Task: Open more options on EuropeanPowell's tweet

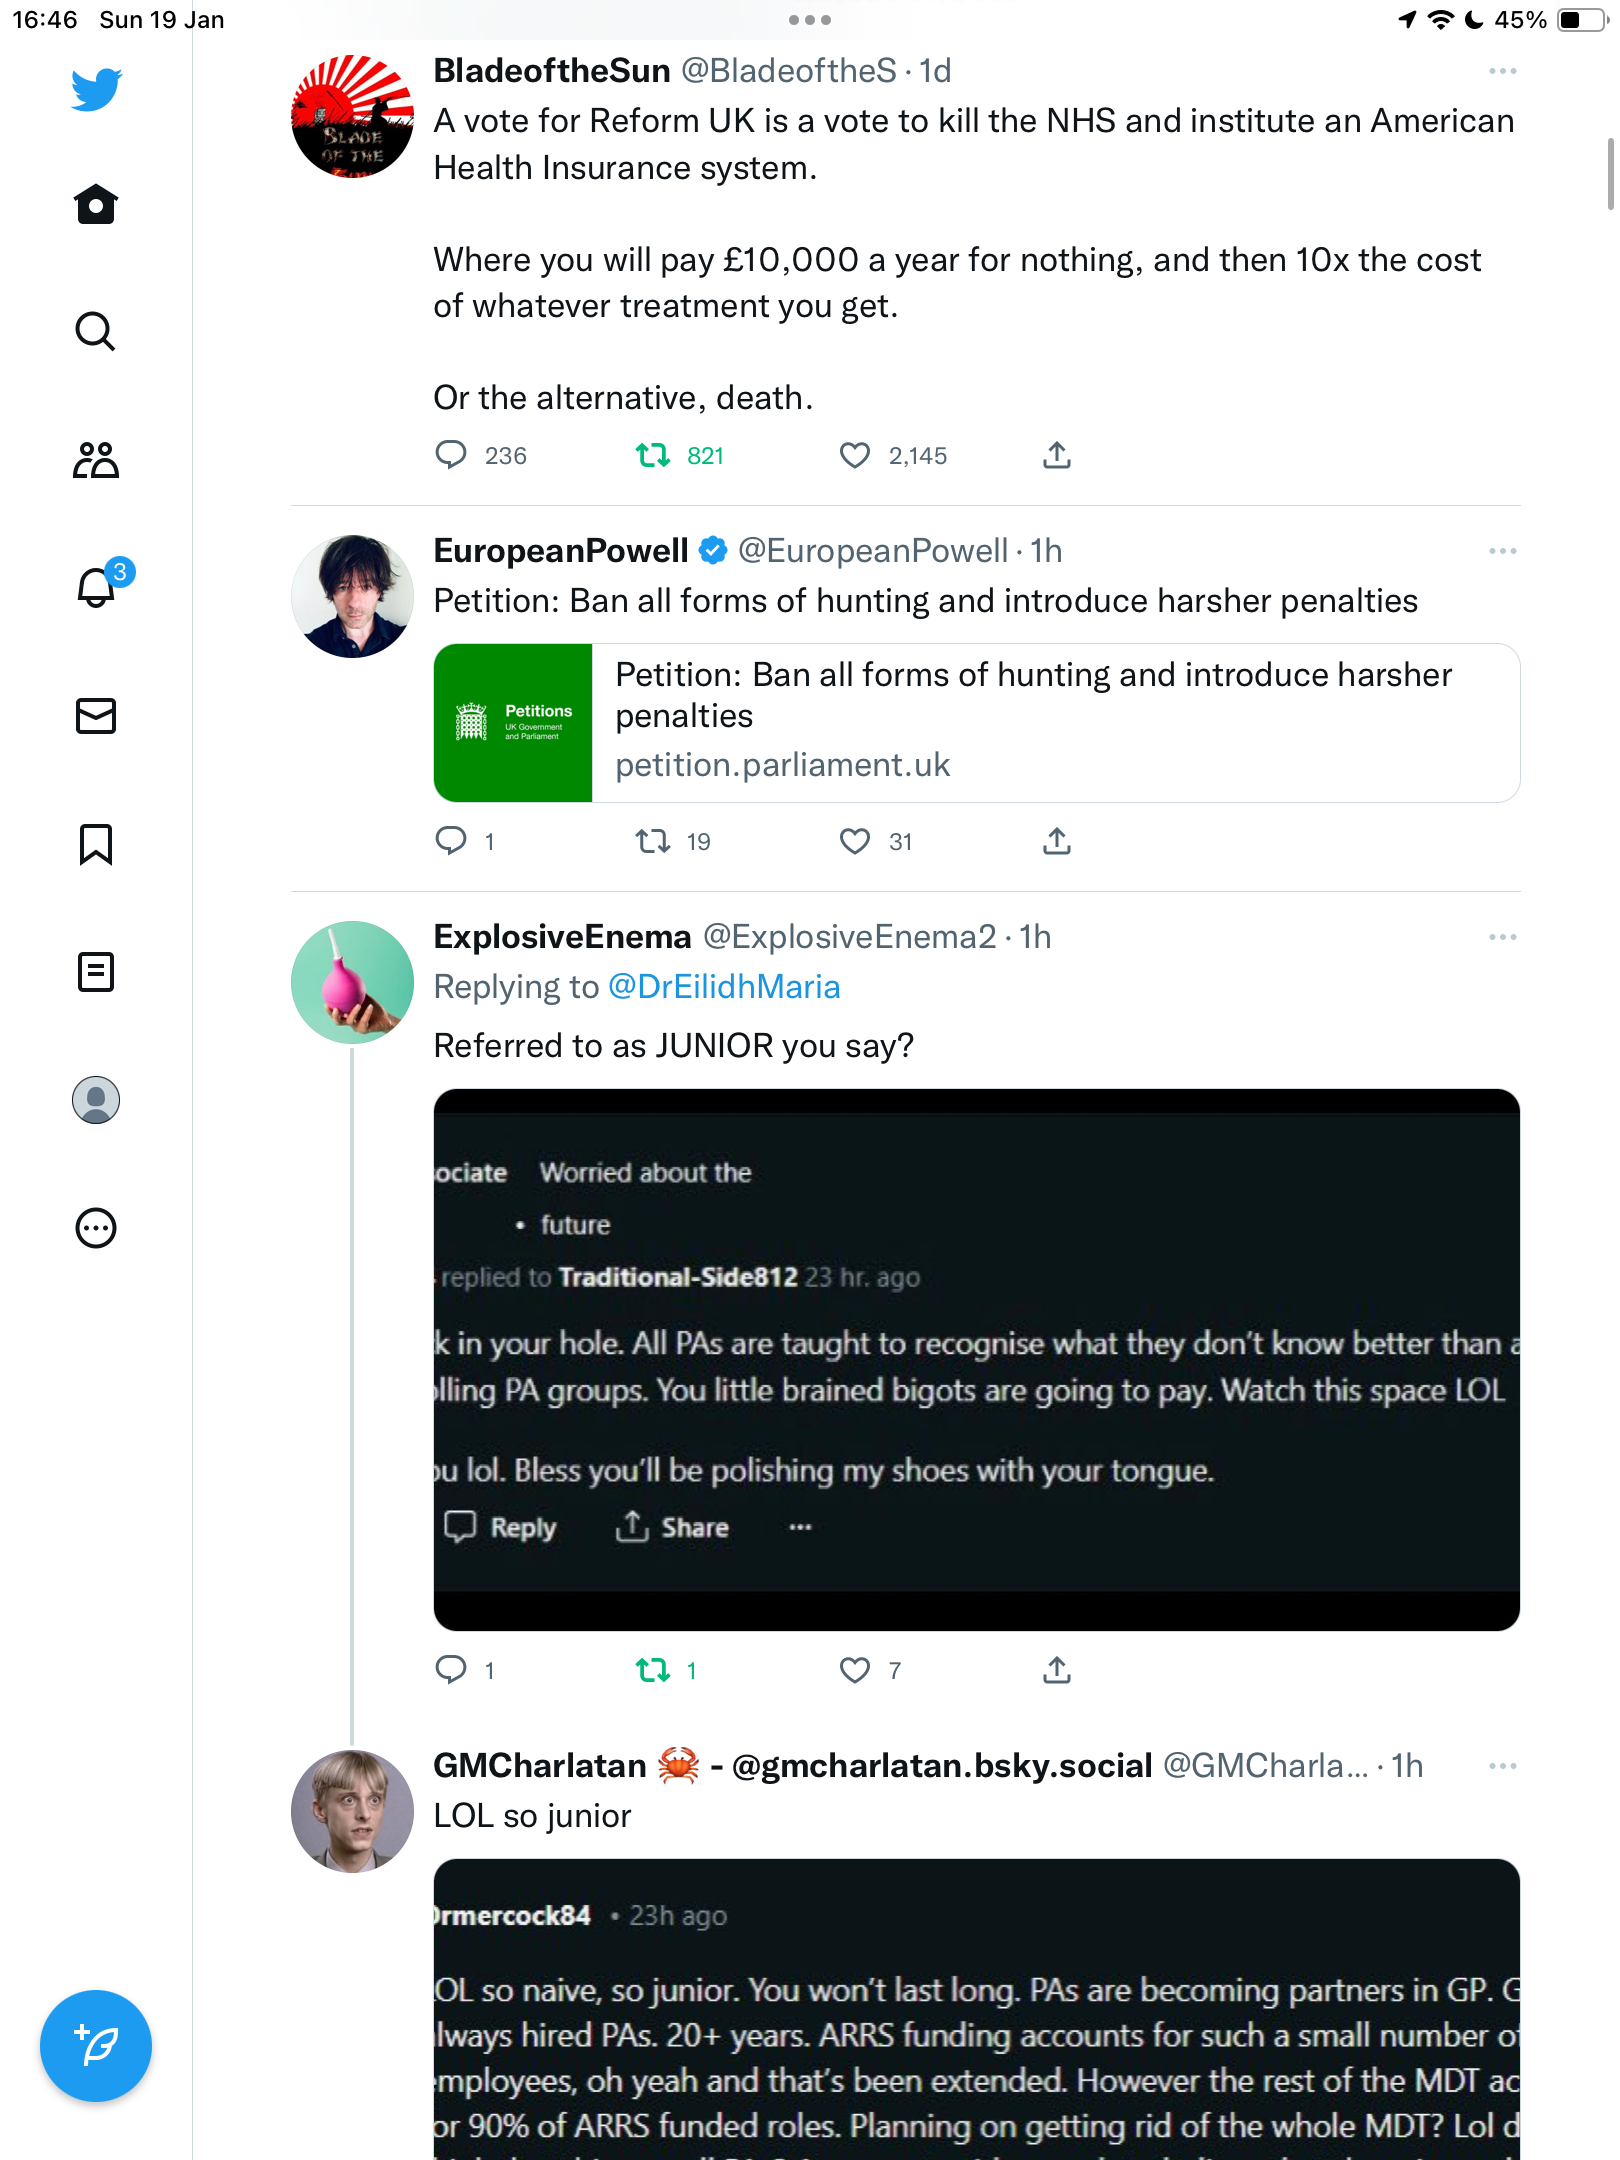Action: point(1502,551)
